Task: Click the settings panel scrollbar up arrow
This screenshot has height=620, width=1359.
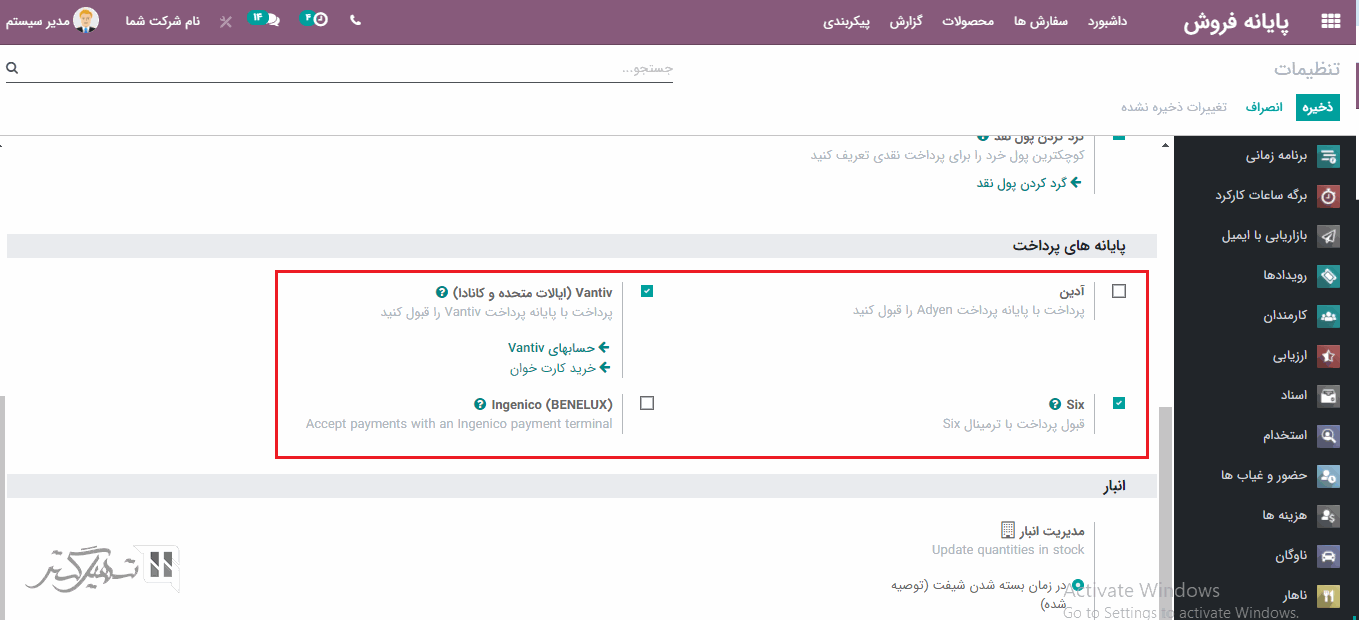Action: 1167,145
